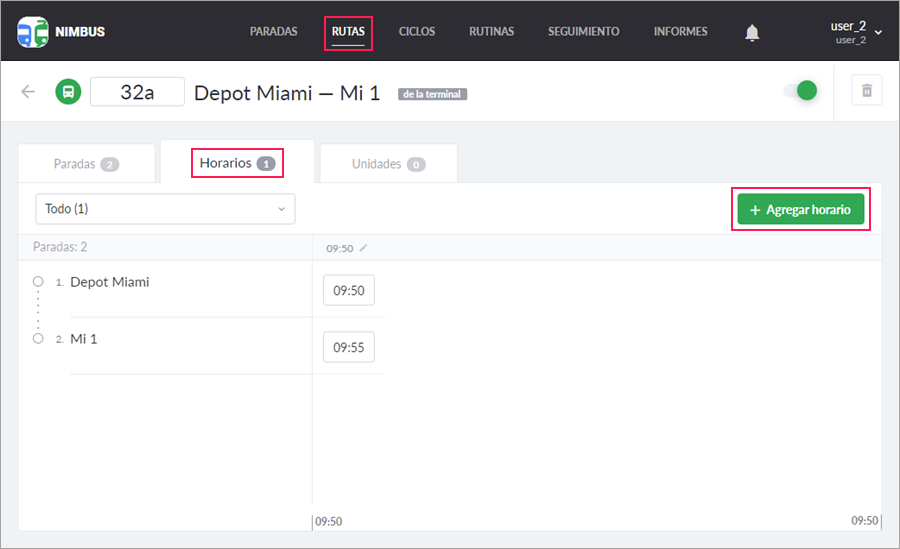Click the Paradas: 2 header text
The width and height of the screenshot is (900, 549).
click(60, 247)
